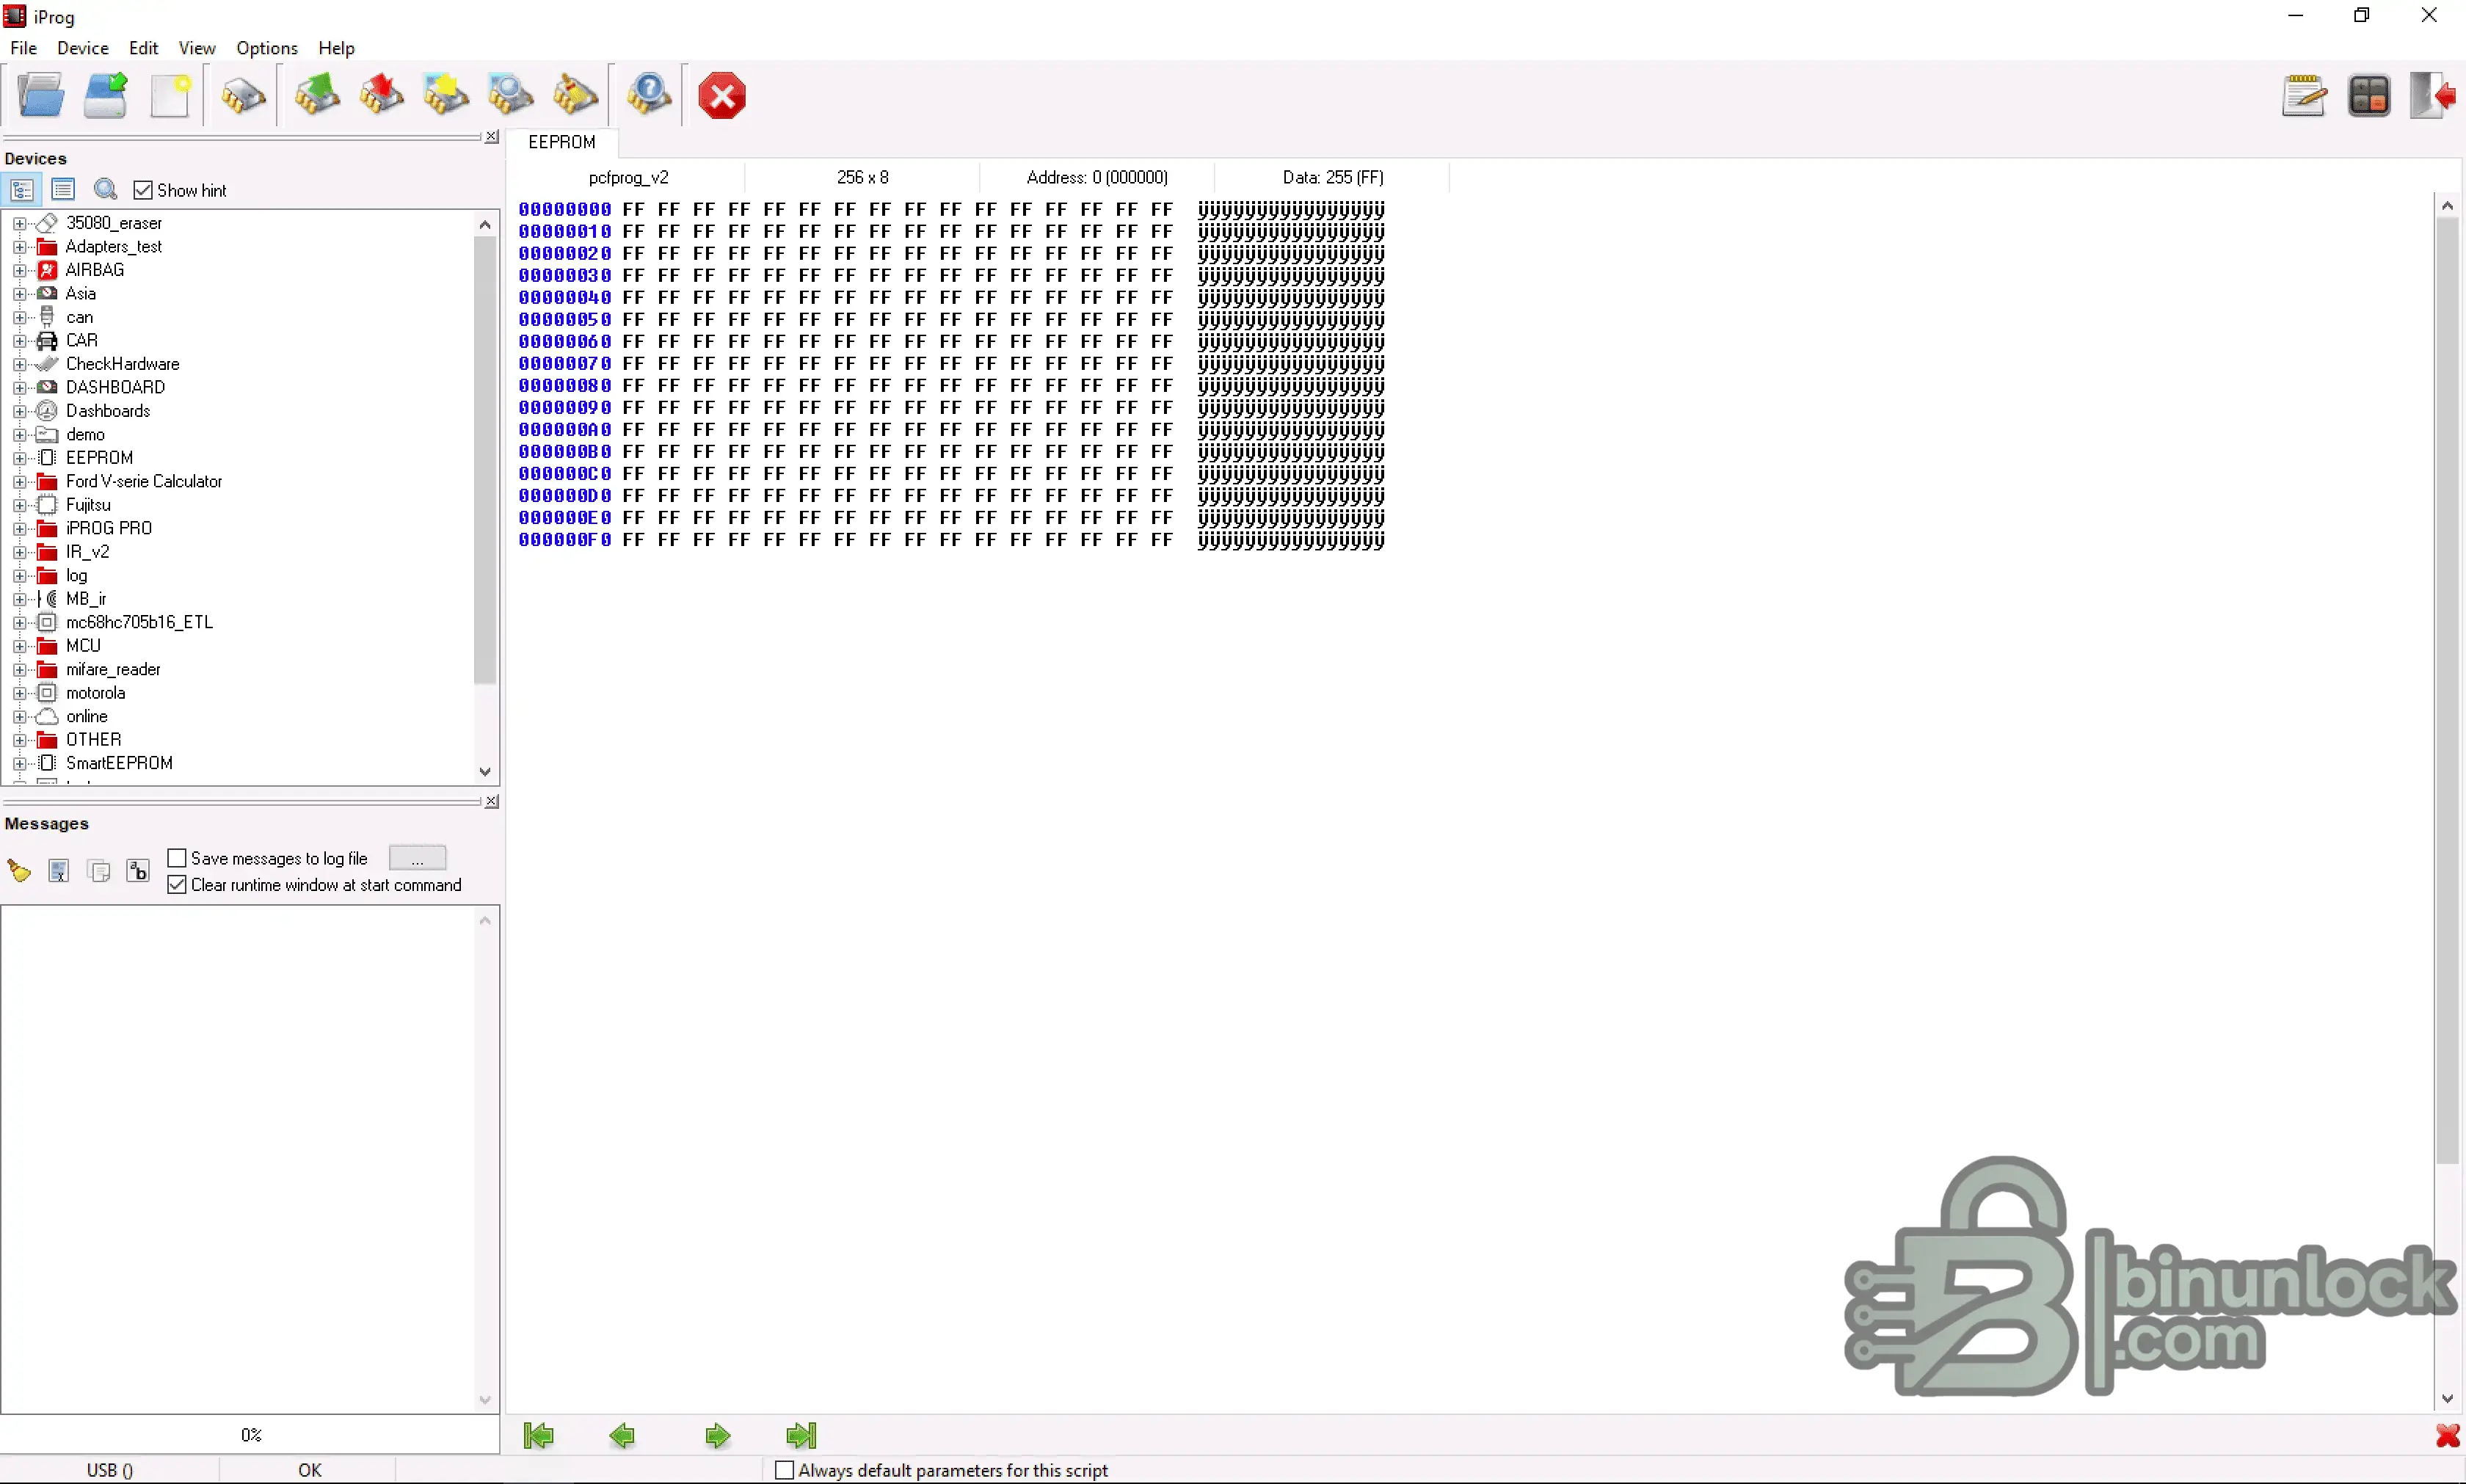Screen dimensions: 2466x1484
Task: Click the Devices tree scrollbar thumb
Action: [x=485, y=460]
